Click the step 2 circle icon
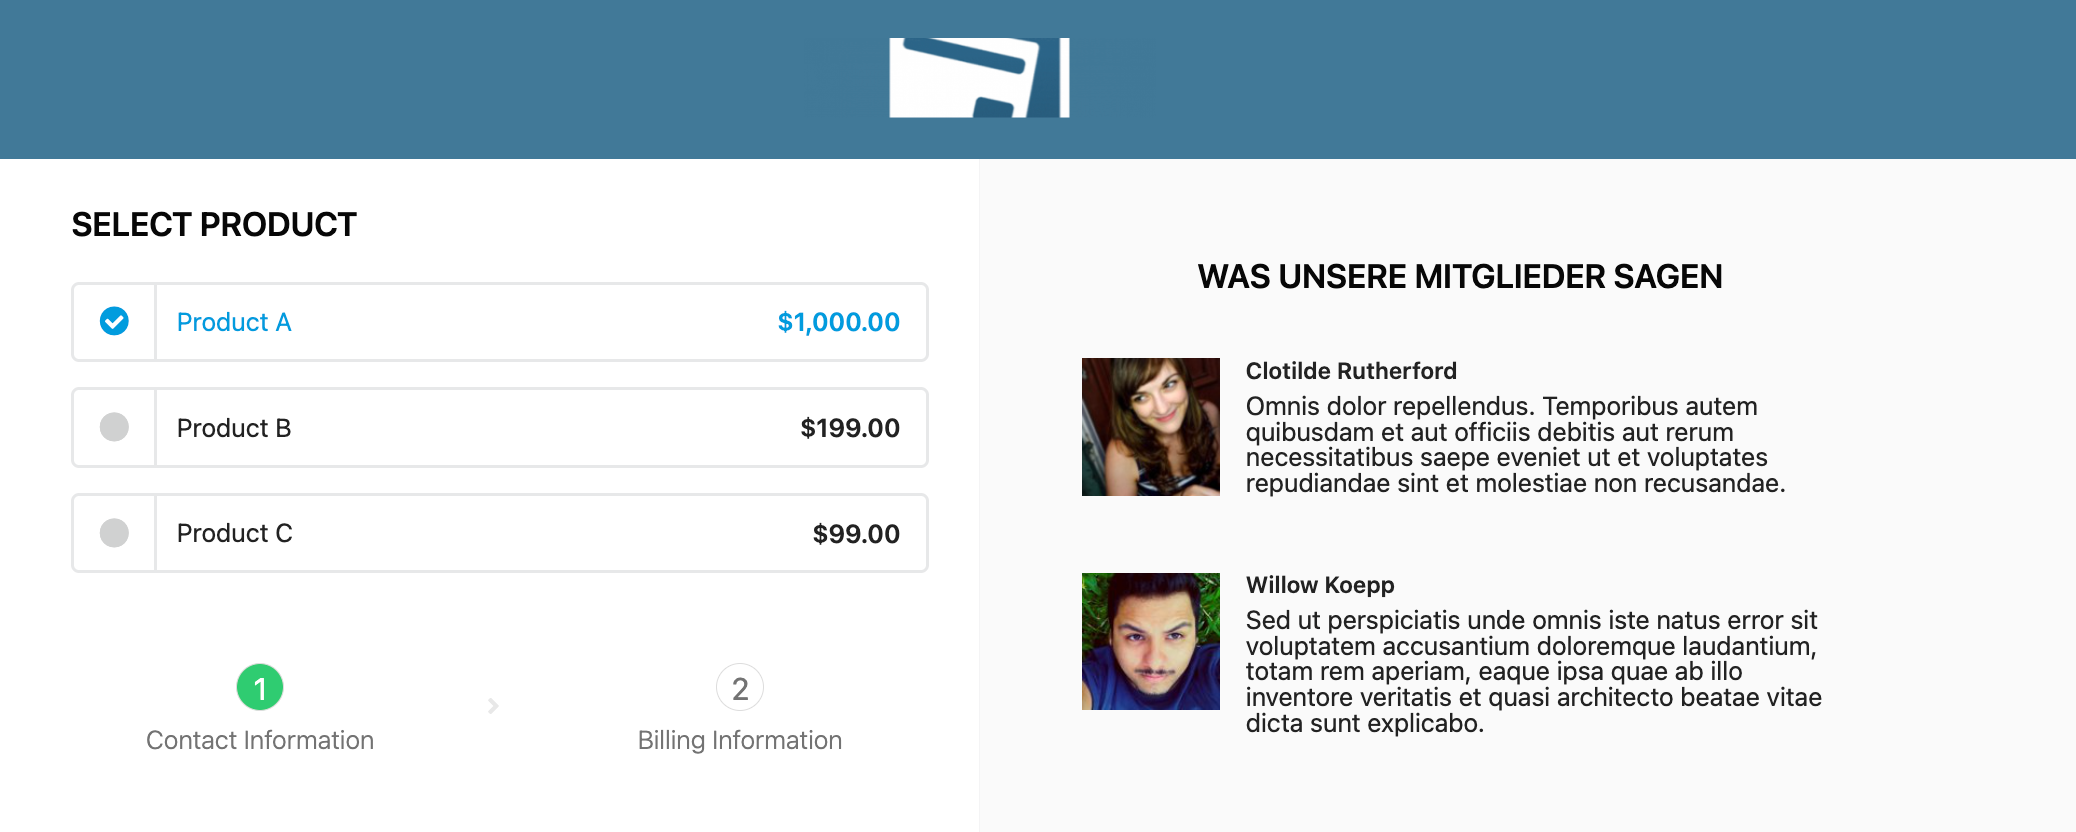The height and width of the screenshot is (832, 2076). click(740, 688)
